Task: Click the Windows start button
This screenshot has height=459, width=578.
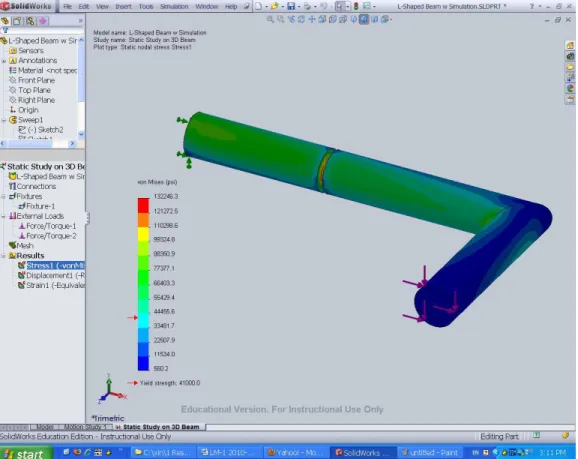Action: pos(24,453)
